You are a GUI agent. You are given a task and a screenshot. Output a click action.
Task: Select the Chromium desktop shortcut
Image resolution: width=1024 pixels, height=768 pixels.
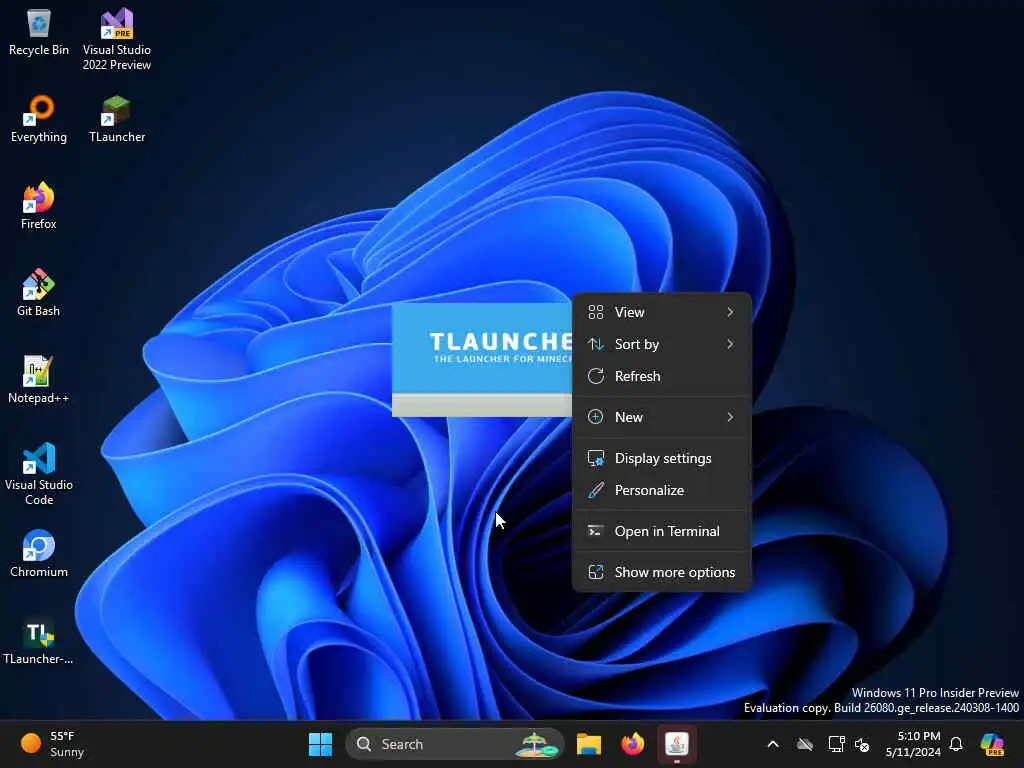[39, 554]
